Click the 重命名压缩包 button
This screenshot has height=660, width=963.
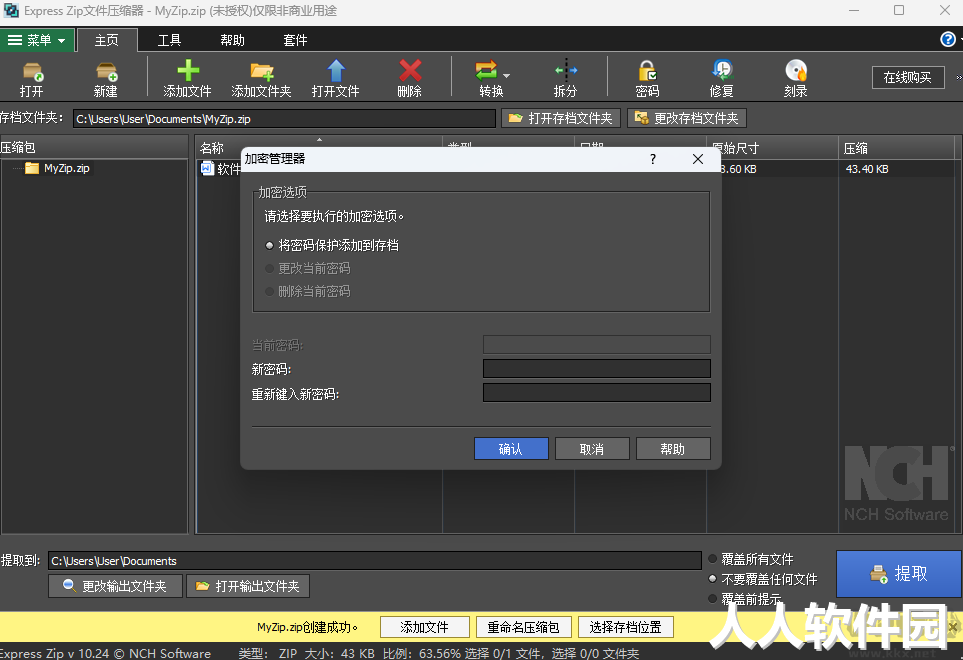coord(524,627)
